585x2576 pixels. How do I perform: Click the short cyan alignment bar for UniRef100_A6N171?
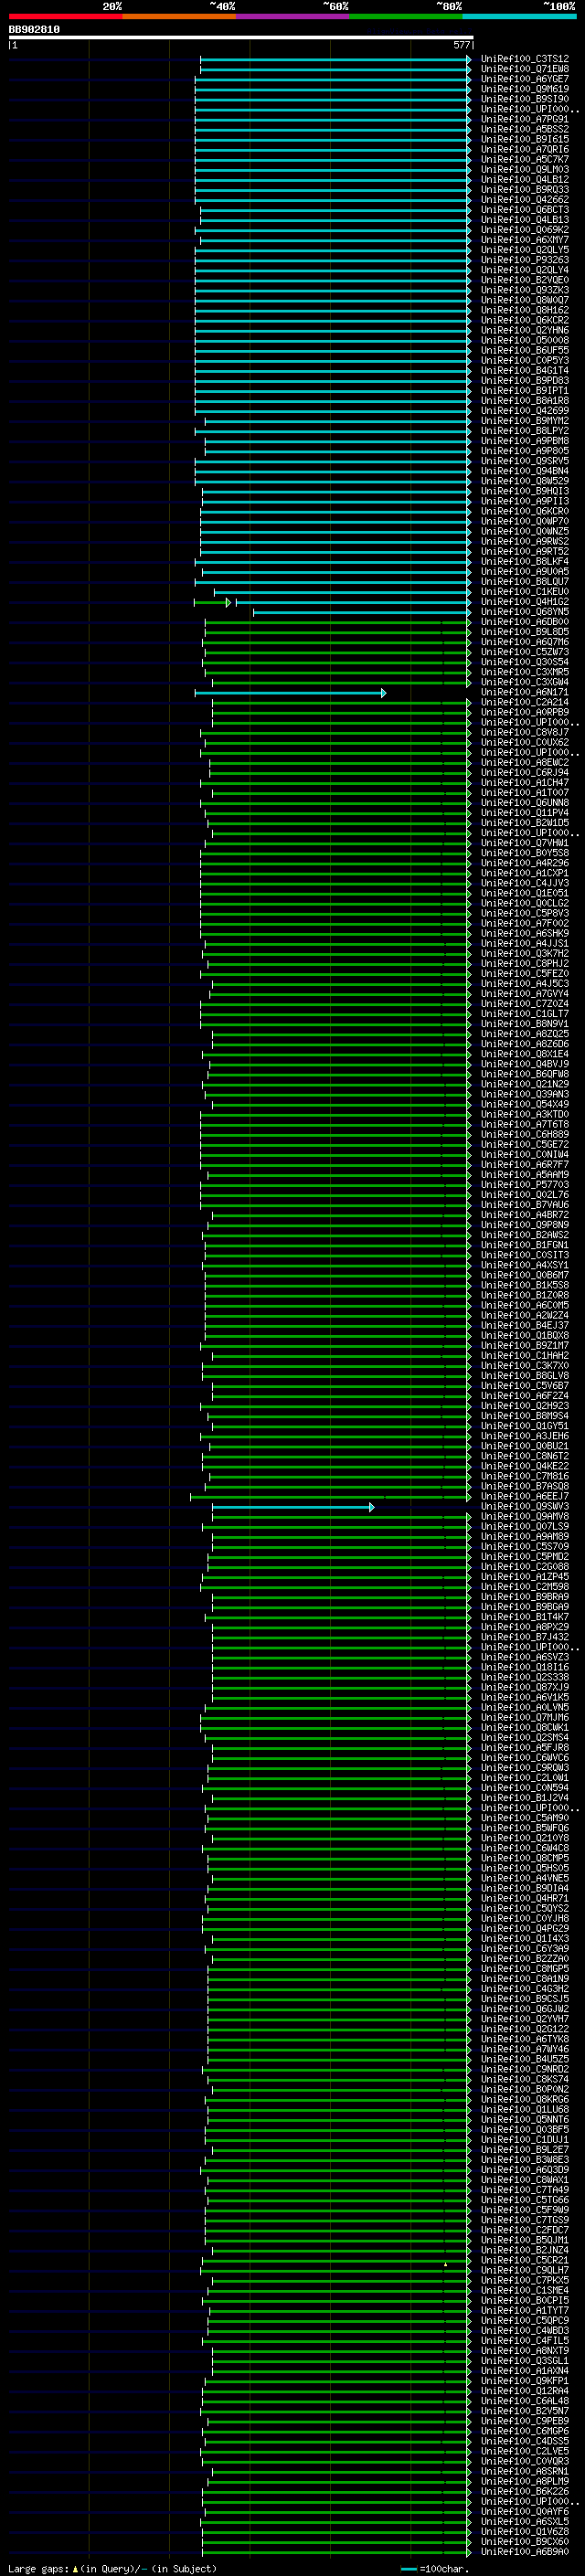coord(290,694)
